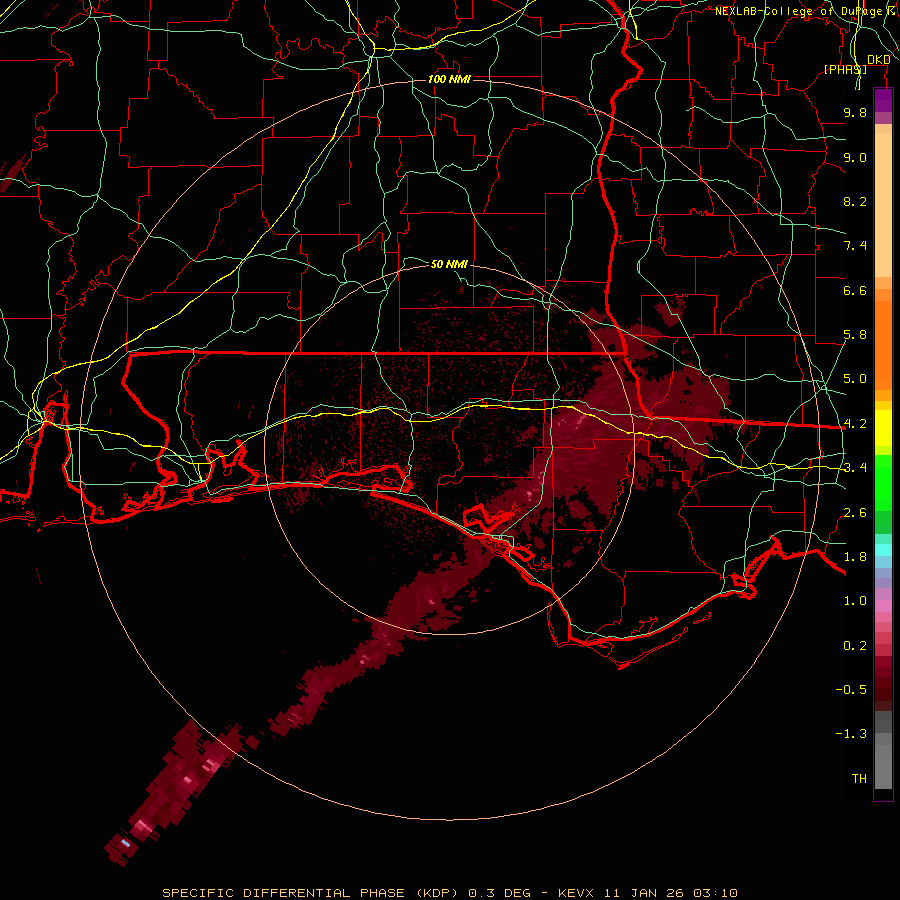Viewport: 900px width, 900px height.
Task: Click the "TH" threshold label on the color scale
Action: point(859,779)
